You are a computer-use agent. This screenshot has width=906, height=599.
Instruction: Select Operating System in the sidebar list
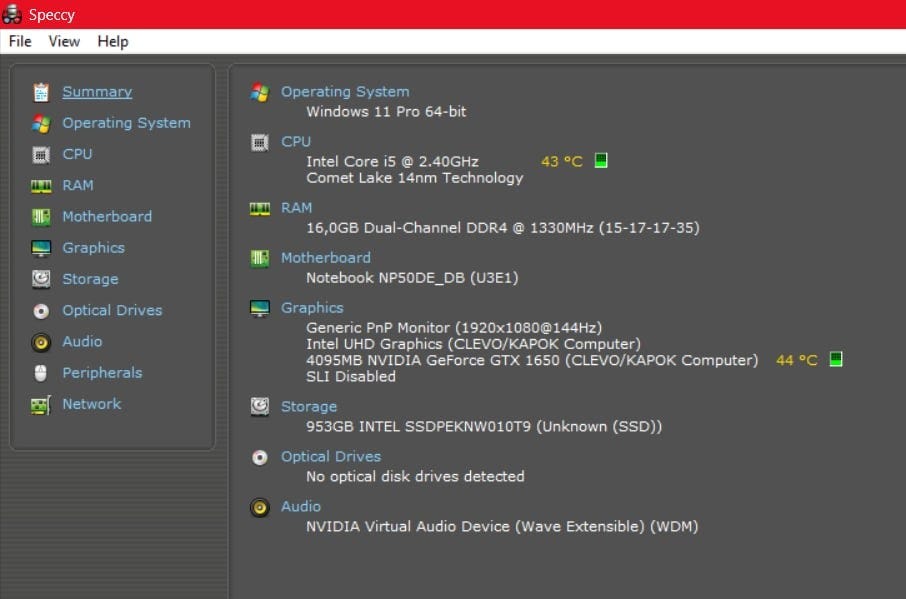tap(126, 123)
